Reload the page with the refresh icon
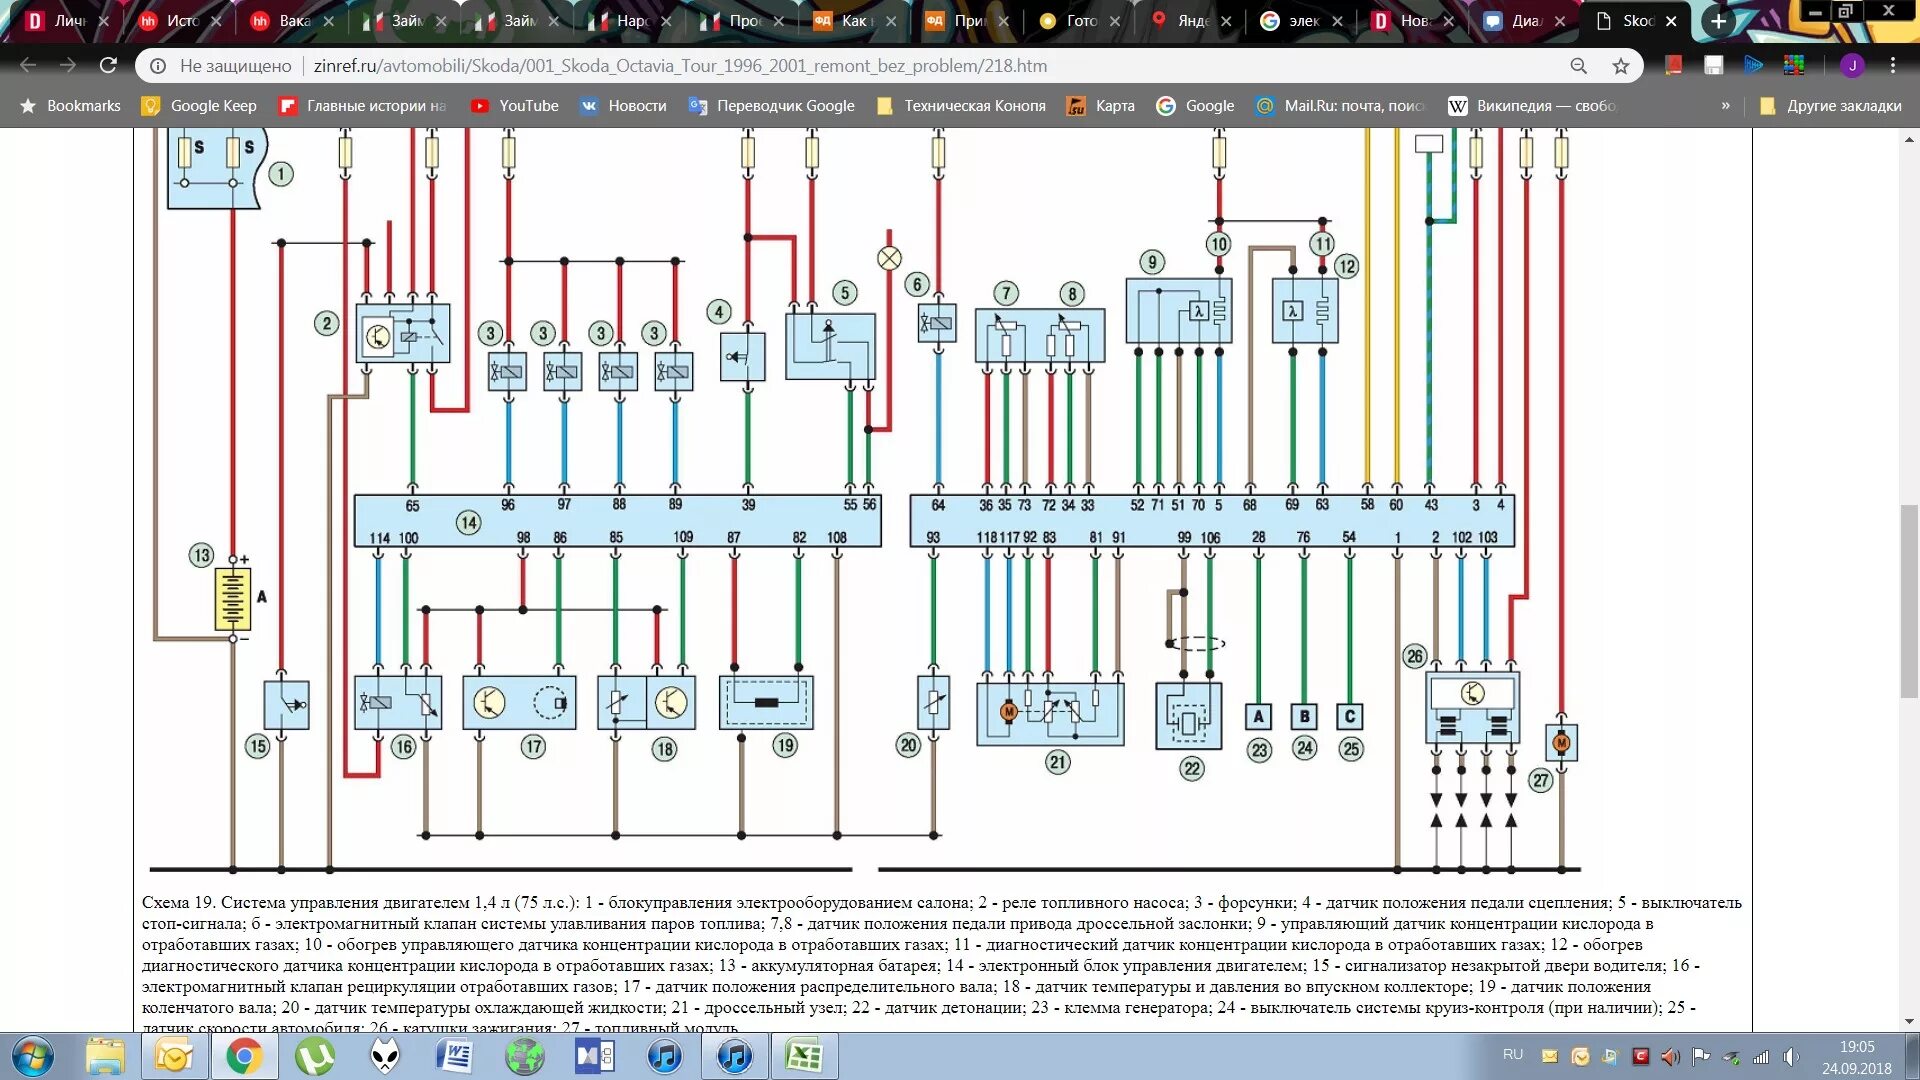The width and height of the screenshot is (1920, 1080). [x=108, y=66]
